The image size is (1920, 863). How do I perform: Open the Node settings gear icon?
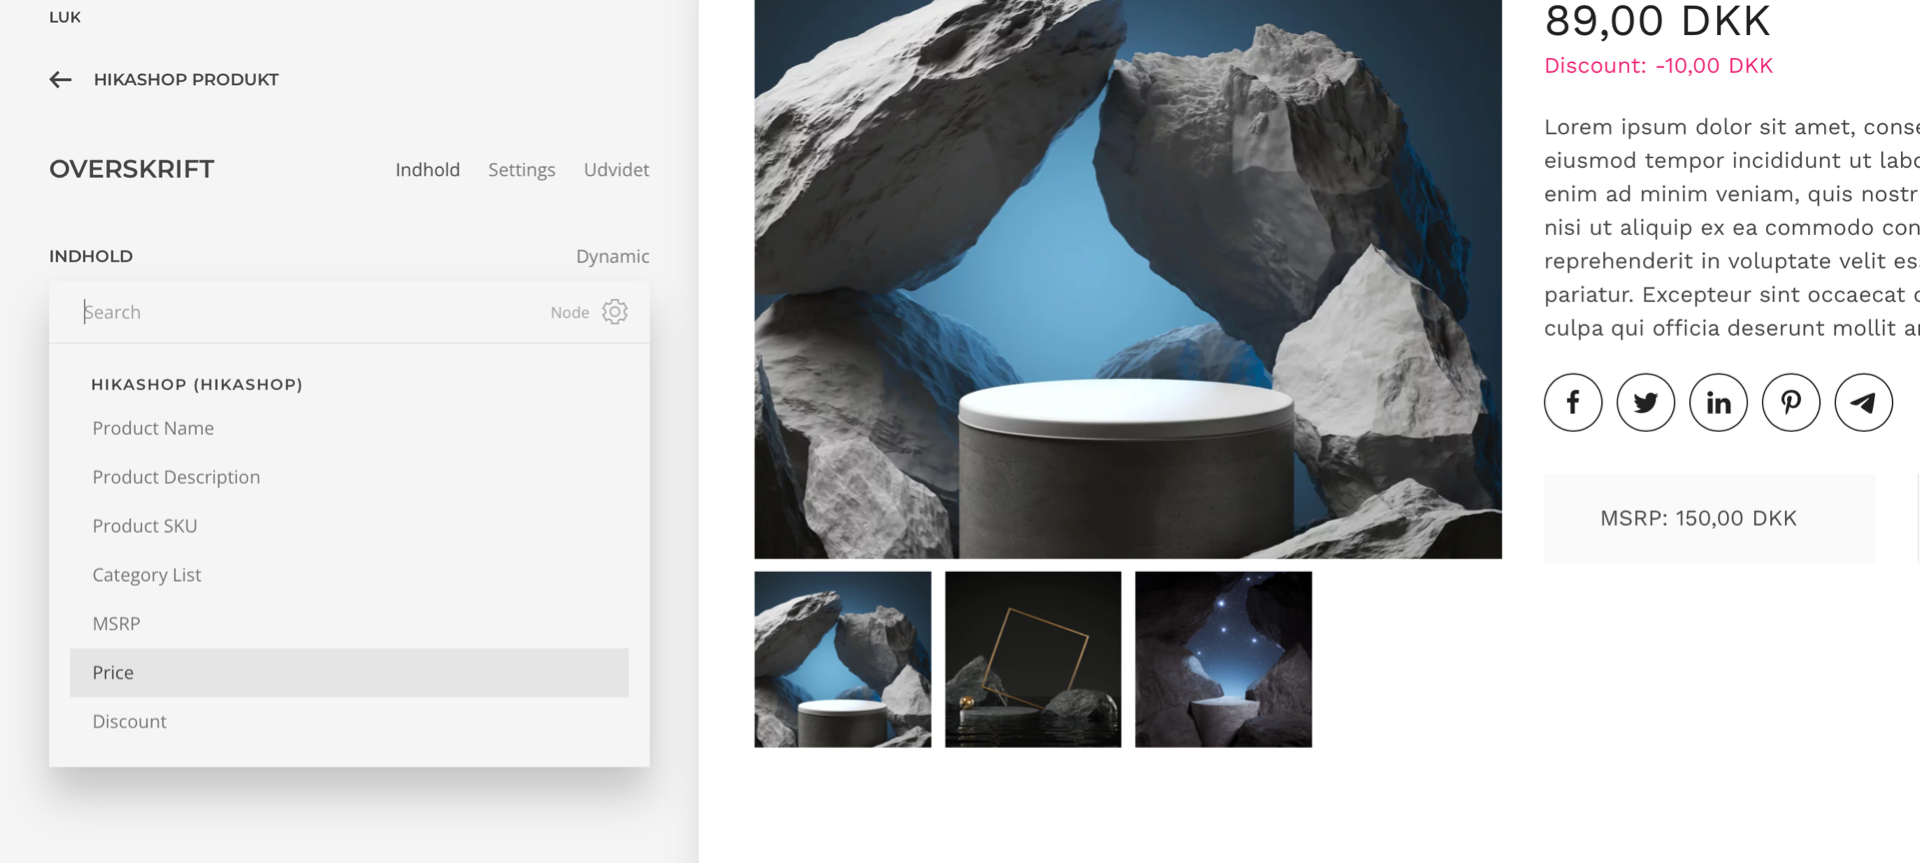[x=615, y=312]
